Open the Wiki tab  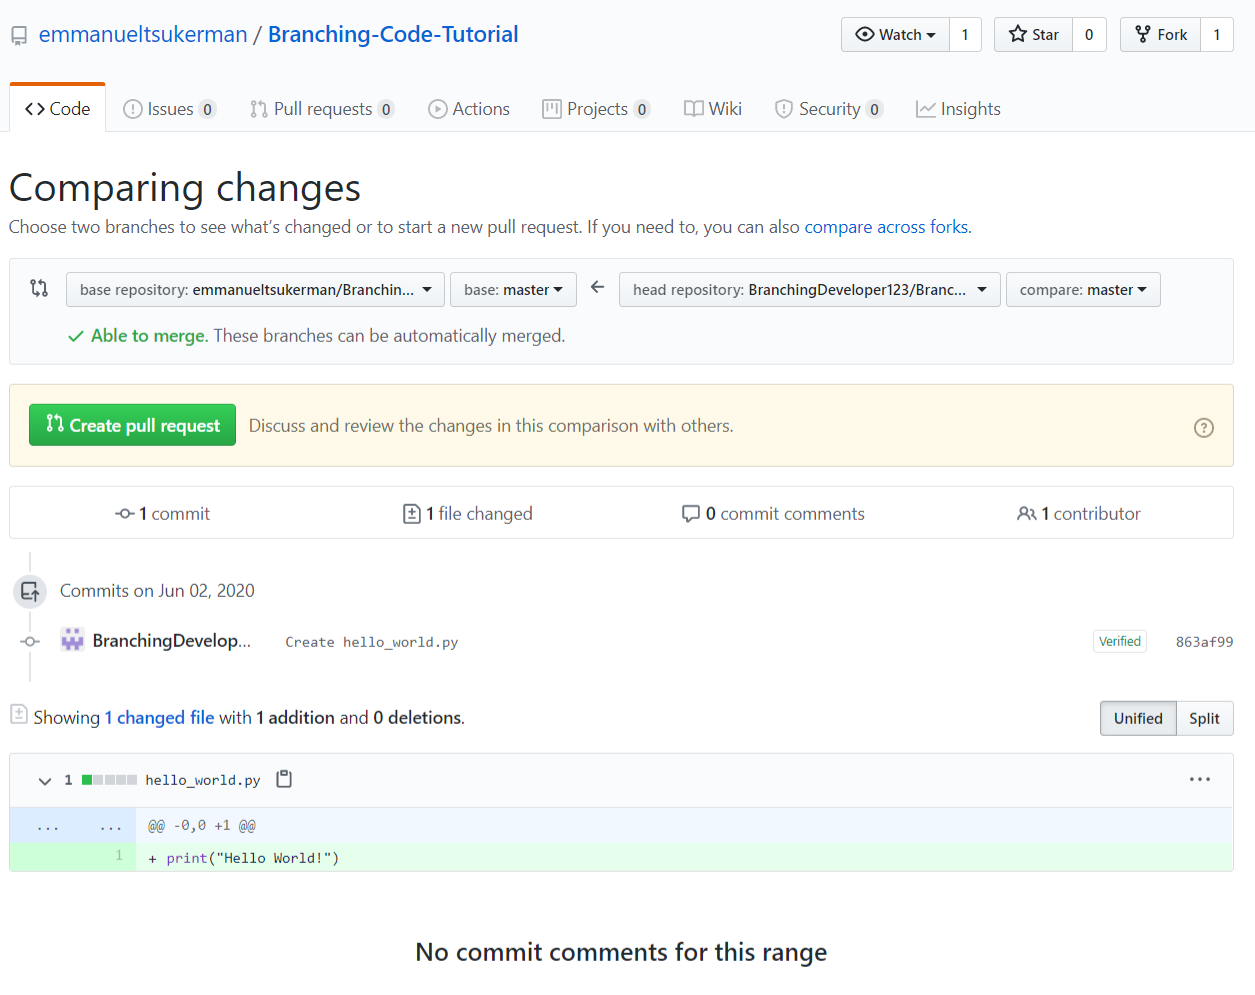712,109
